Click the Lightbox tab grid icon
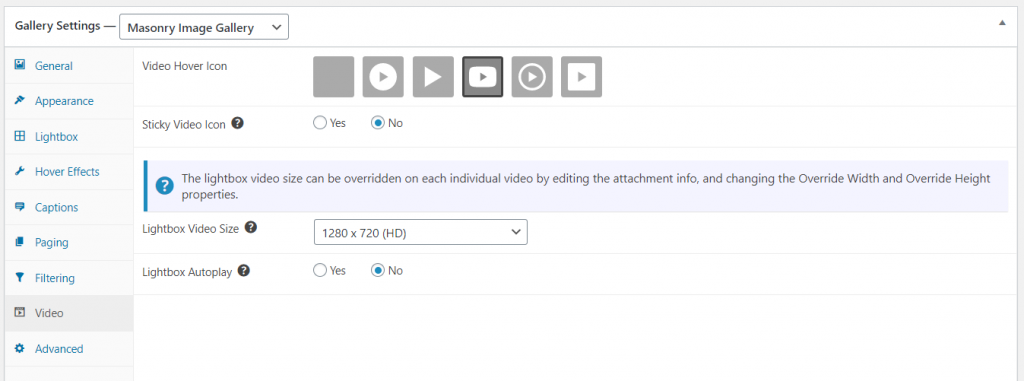 tap(20, 136)
